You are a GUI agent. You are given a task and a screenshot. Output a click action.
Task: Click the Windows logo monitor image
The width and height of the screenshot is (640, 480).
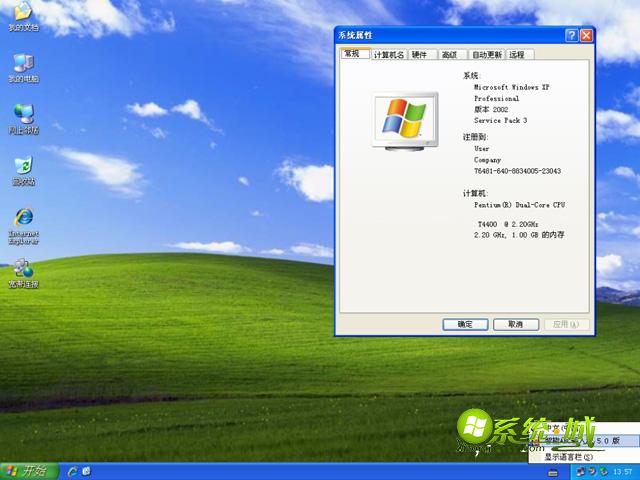[405, 121]
